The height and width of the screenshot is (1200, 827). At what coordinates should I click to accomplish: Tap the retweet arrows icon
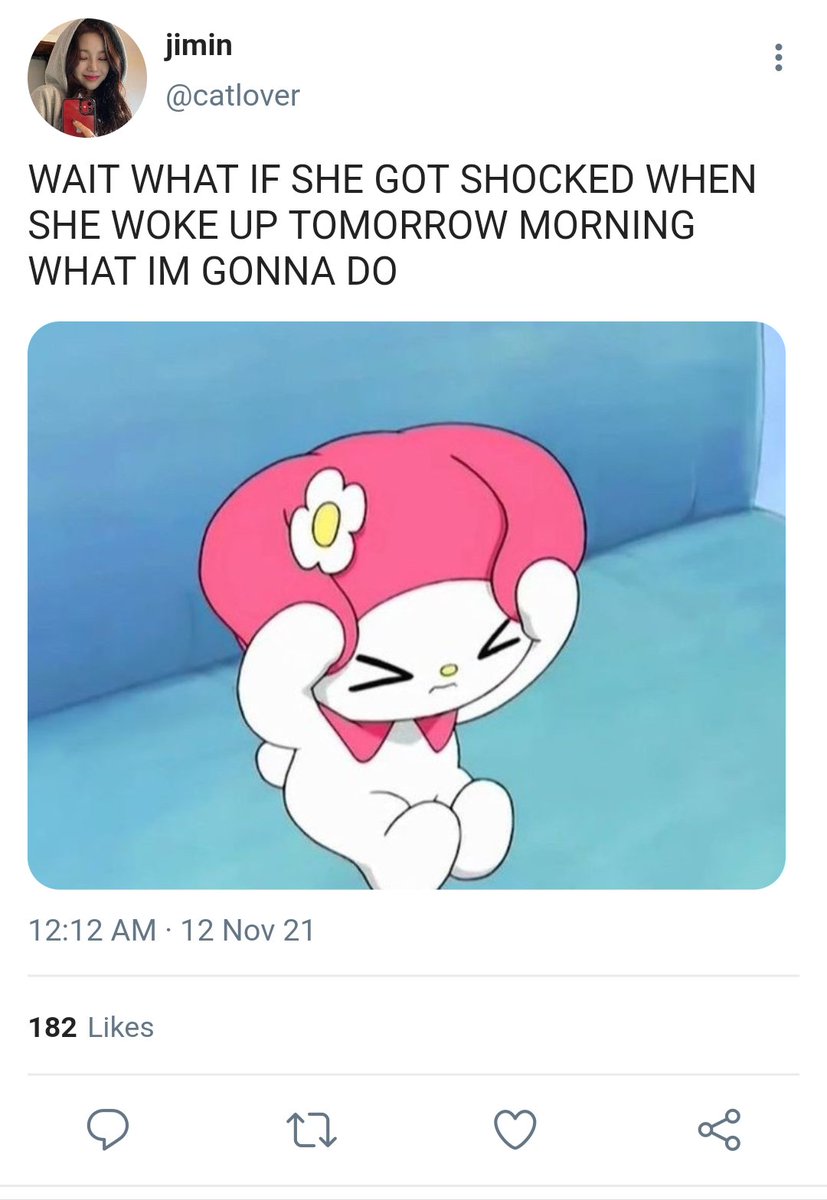point(313,1130)
